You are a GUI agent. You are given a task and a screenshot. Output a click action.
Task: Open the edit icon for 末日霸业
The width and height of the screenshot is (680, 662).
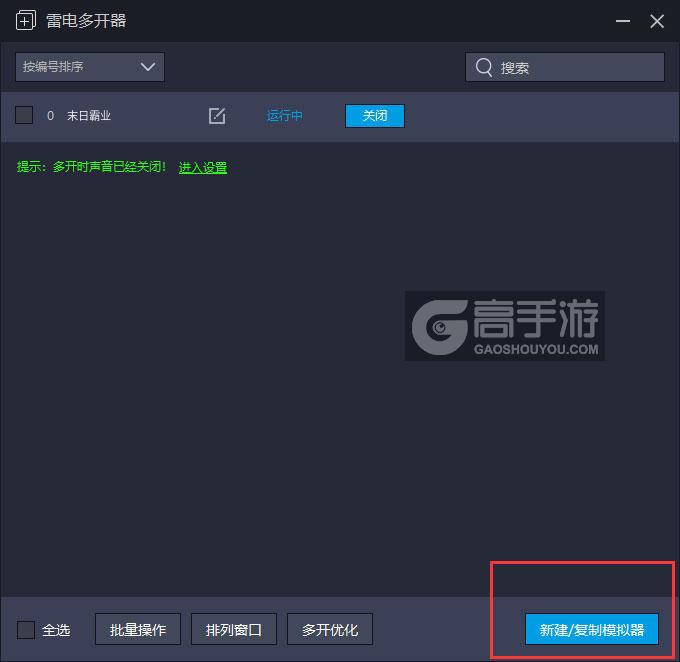pyautogui.click(x=217, y=116)
